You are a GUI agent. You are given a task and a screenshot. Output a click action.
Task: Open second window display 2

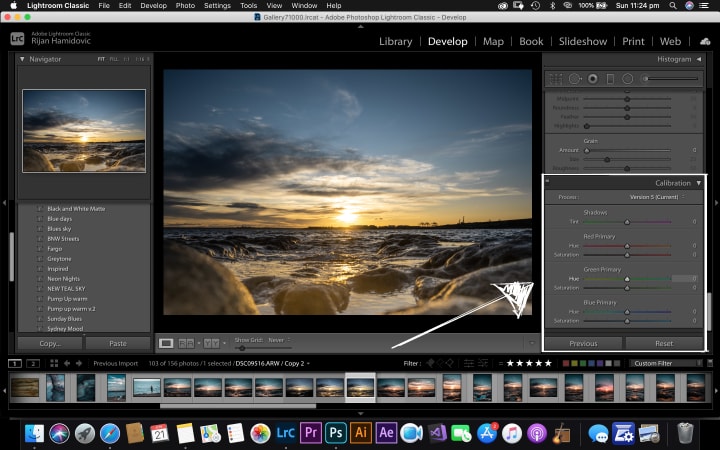pos(33,363)
